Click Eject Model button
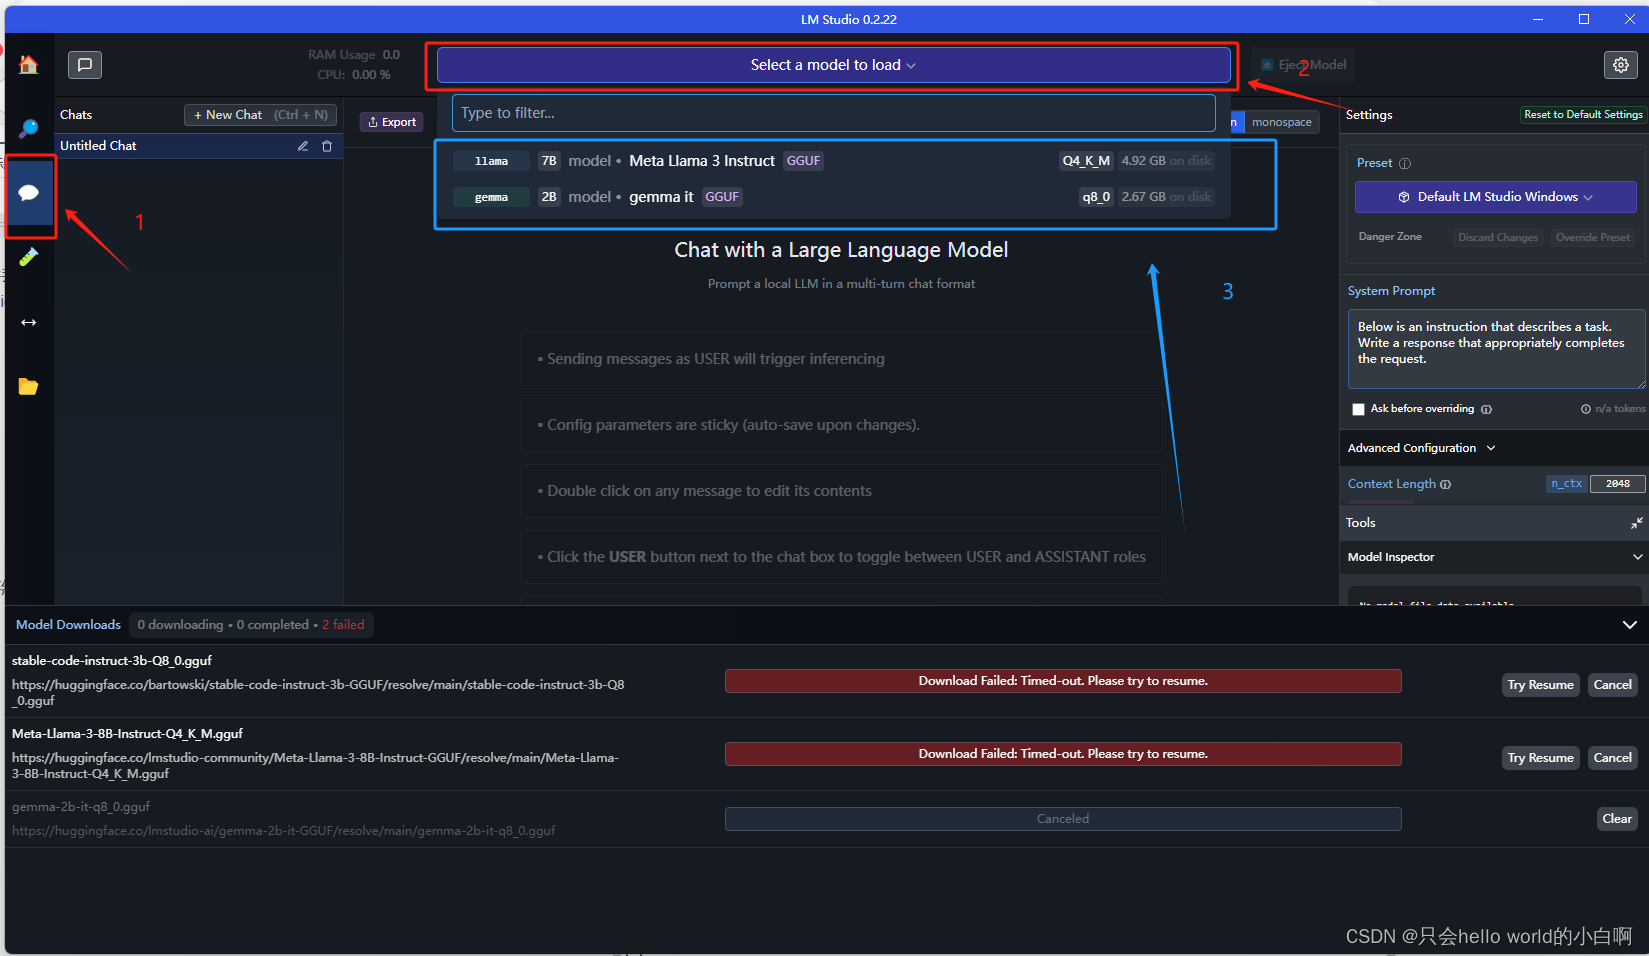Image resolution: width=1649 pixels, height=956 pixels. coord(1303,65)
